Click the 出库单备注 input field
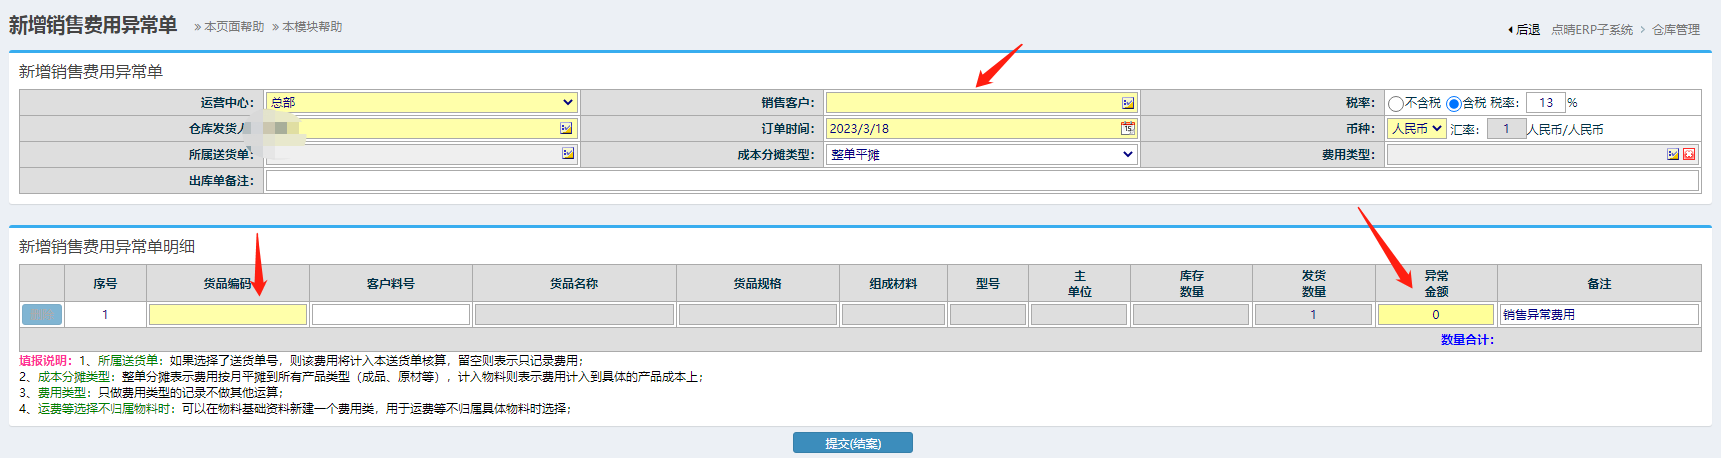Image resolution: width=1721 pixels, height=458 pixels. coord(982,180)
